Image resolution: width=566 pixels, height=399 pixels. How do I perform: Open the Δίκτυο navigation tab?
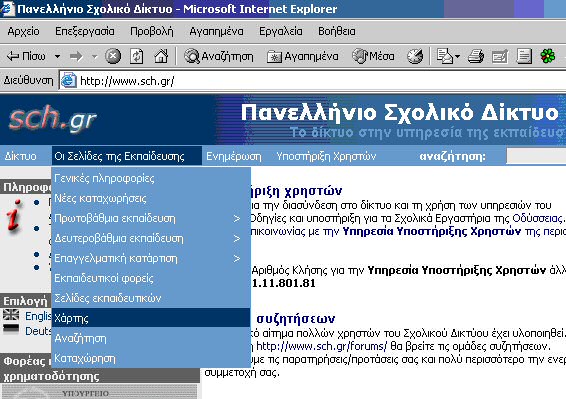pos(21,156)
